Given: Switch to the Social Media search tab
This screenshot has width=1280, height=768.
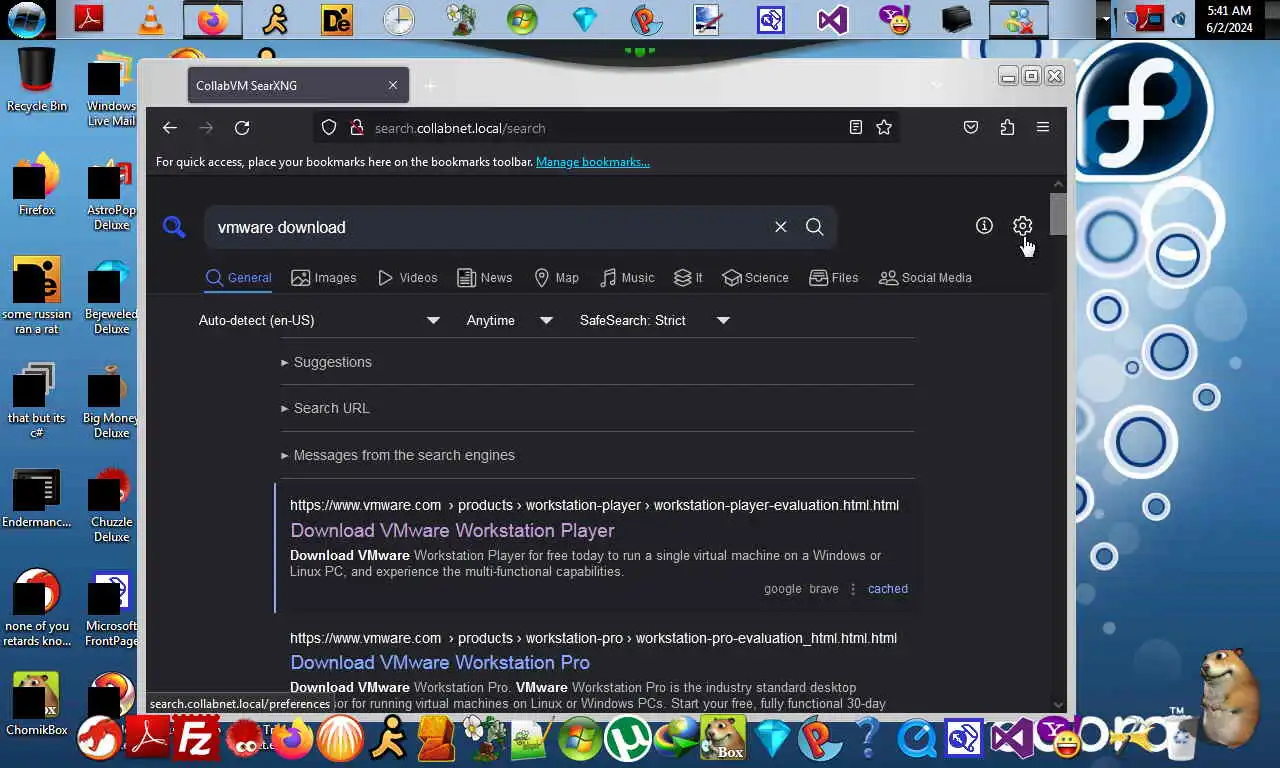Looking at the screenshot, I should [x=925, y=278].
